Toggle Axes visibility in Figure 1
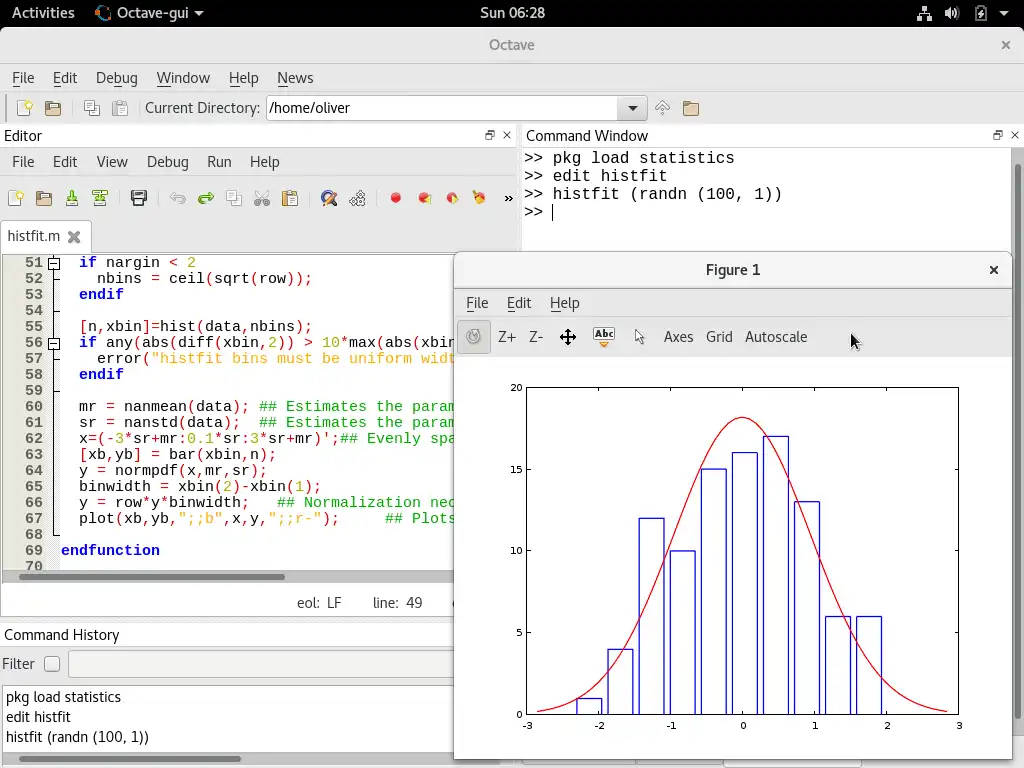The width and height of the screenshot is (1024, 768). [x=678, y=337]
